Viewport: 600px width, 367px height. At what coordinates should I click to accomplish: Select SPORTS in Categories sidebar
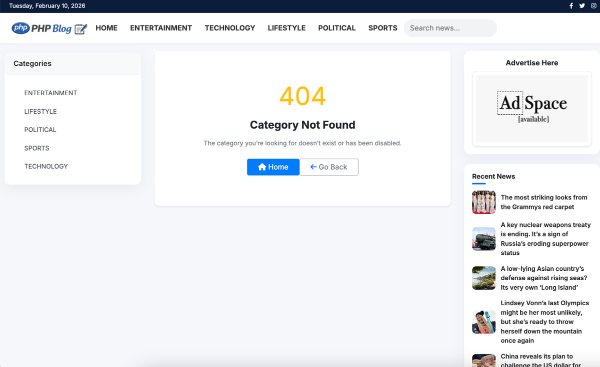pyautogui.click(x=37, y=148)
